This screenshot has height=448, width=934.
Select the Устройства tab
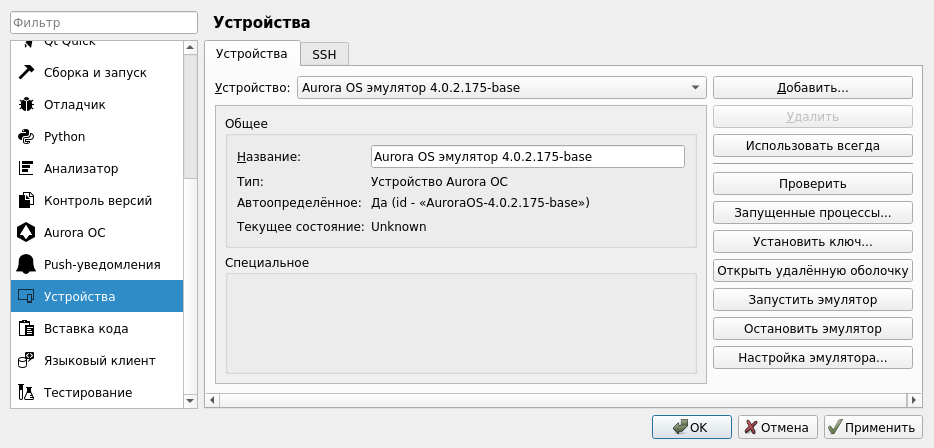[x=252, y=54]
